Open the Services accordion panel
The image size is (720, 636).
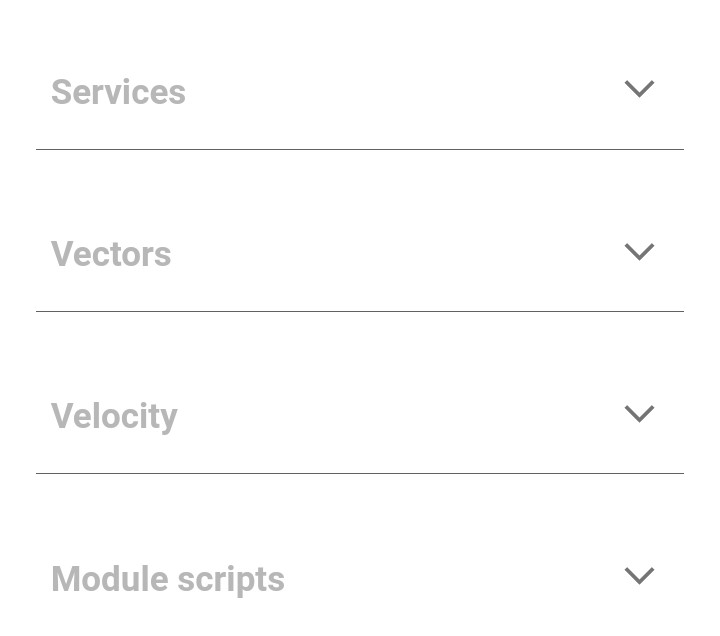click(639, 89)
